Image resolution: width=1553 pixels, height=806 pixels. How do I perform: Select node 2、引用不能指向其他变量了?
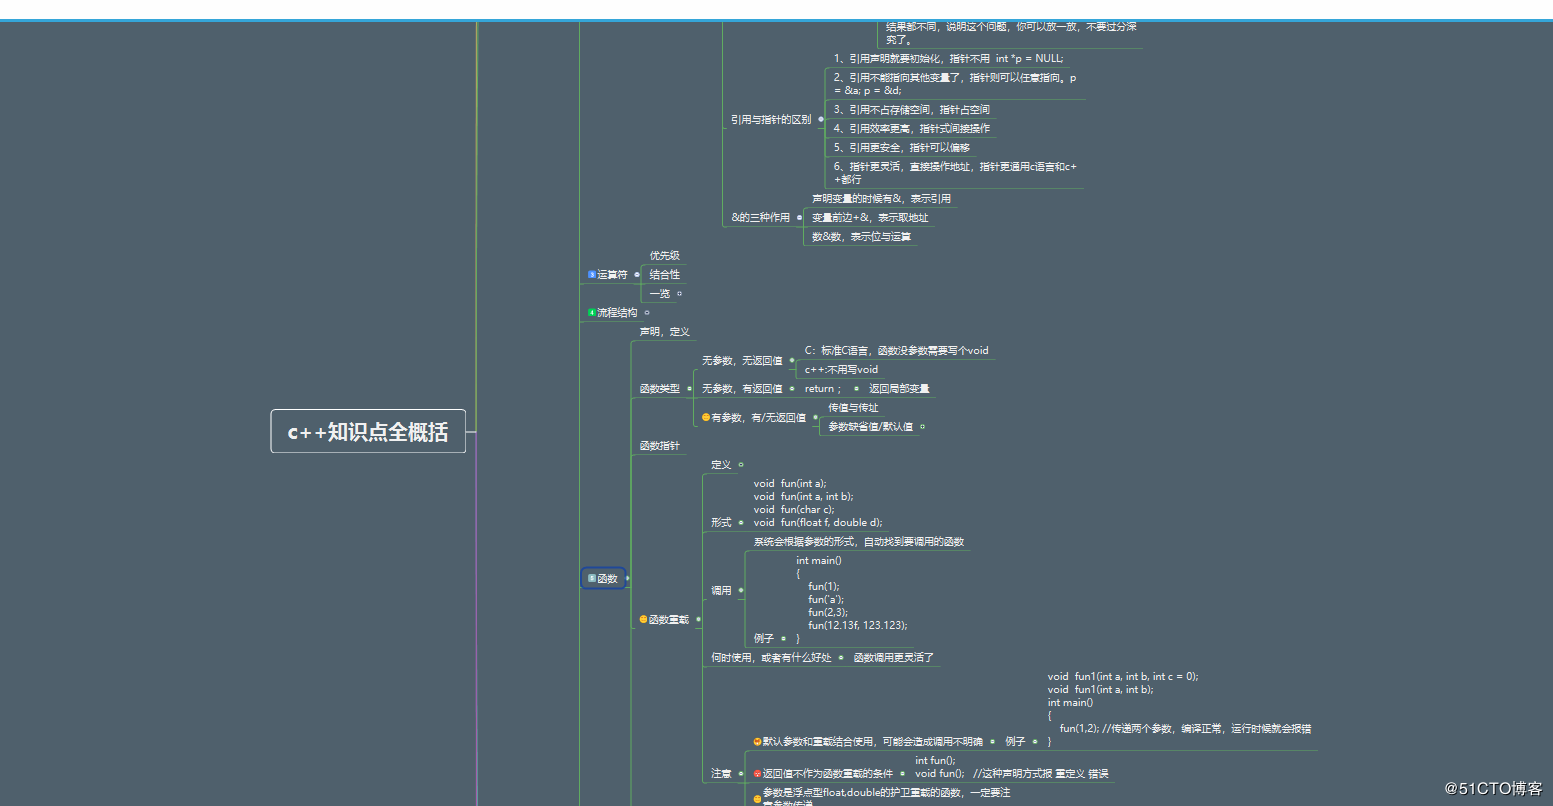tap(955, 83)
